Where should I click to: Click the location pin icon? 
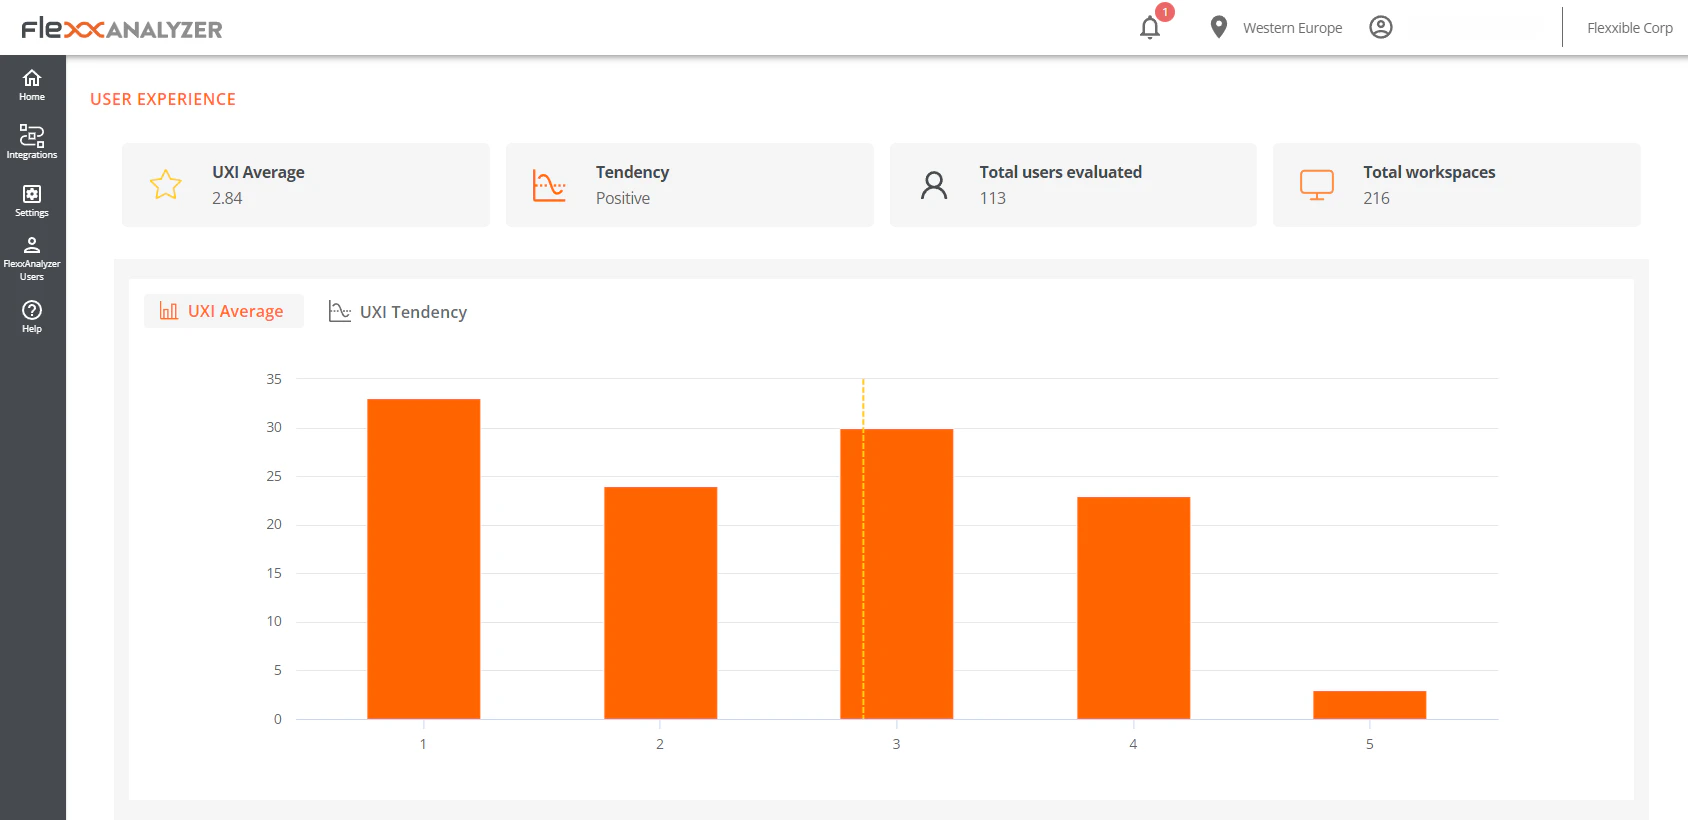point(1218,28)
